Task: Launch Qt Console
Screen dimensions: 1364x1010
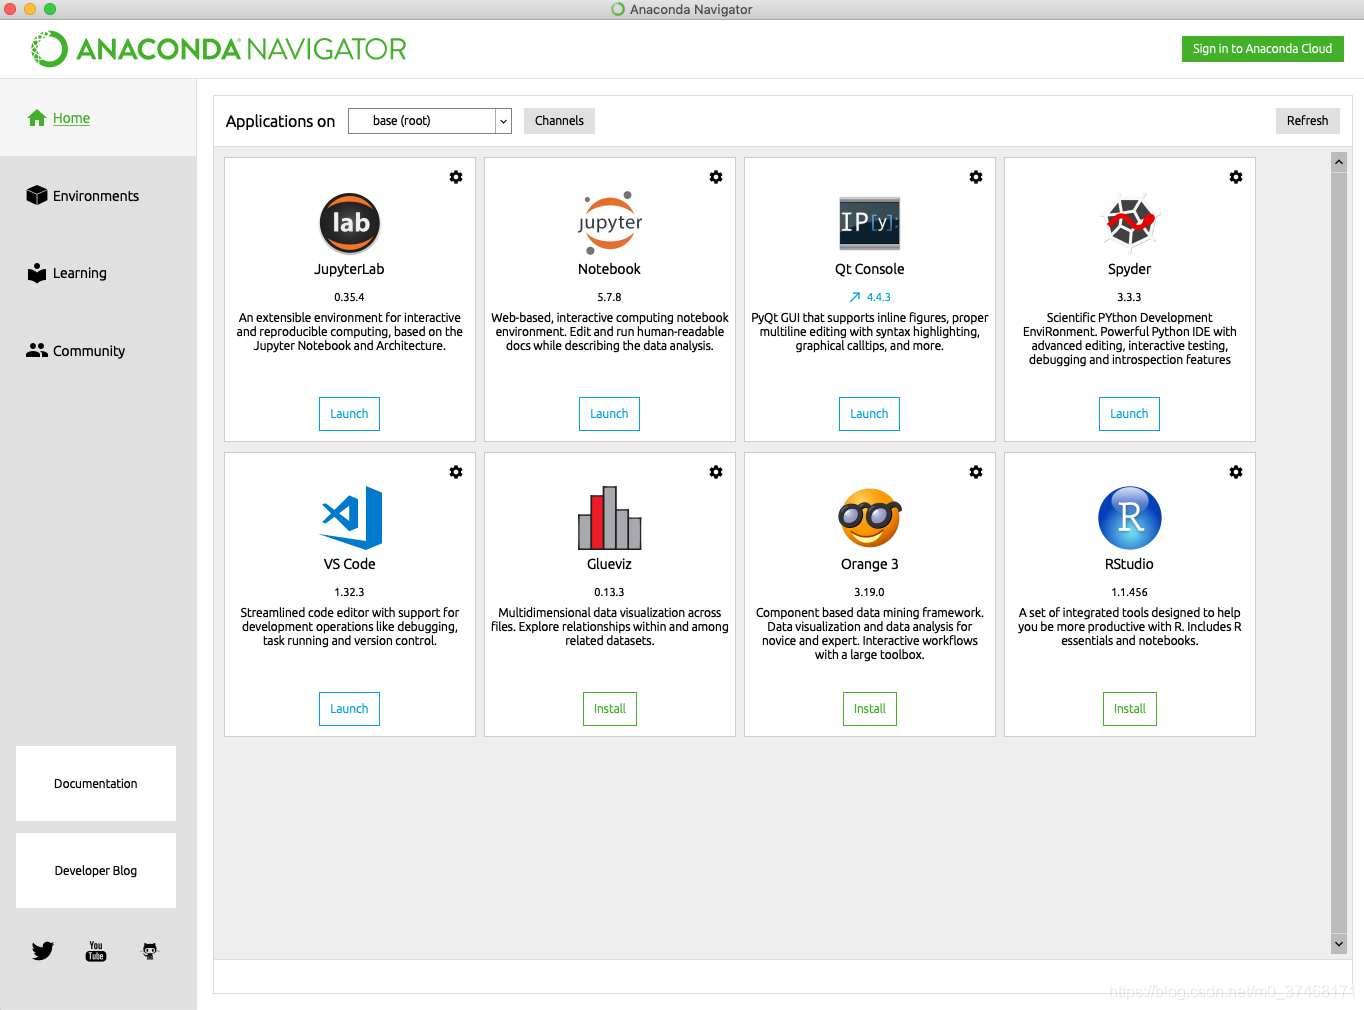Action: click(869, 414)
